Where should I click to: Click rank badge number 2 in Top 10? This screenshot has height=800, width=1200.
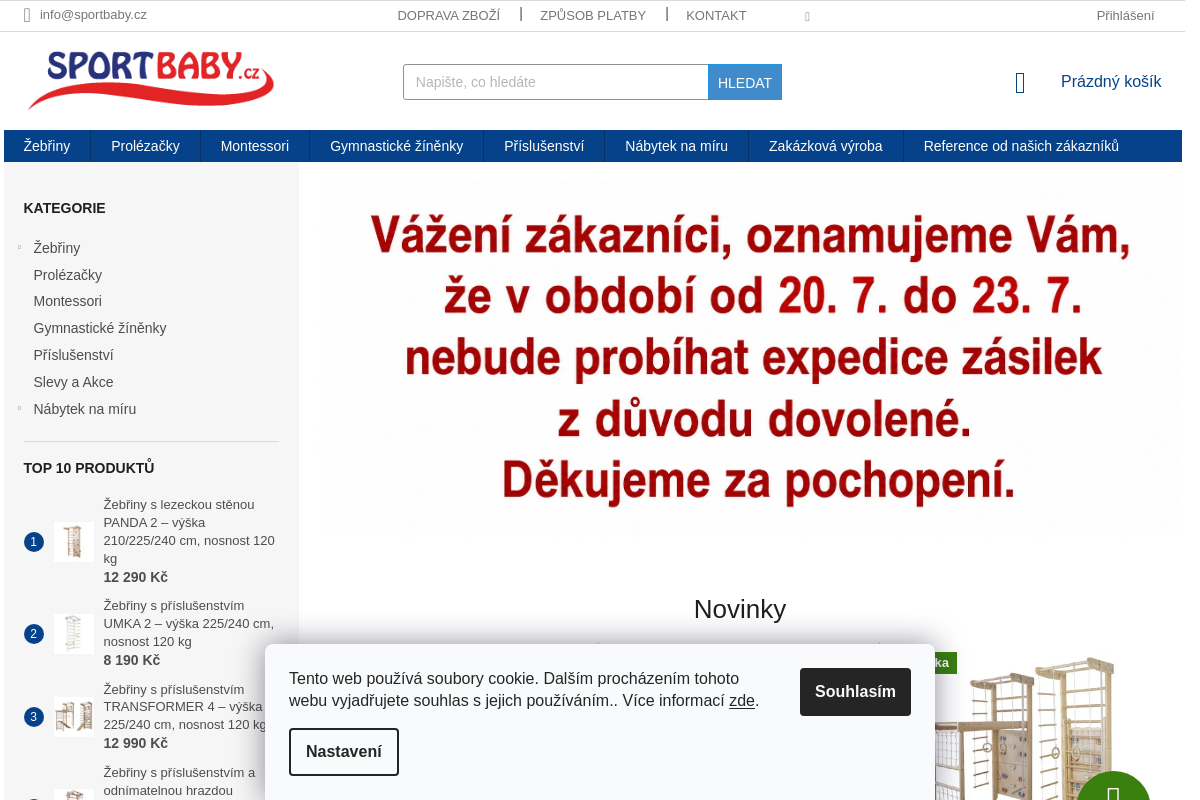click(34, 634)
